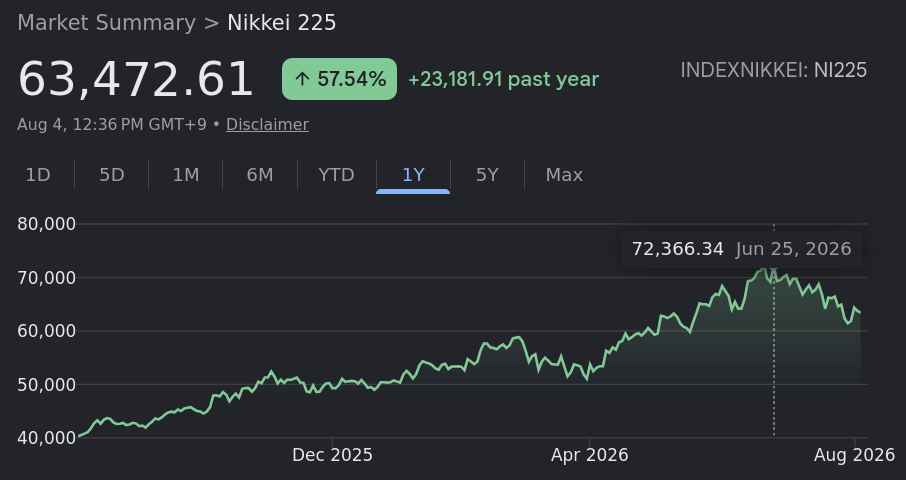Screen dimensions: 906x480
Task: Switch to the 1M range tab
Action: coord(185,174)
